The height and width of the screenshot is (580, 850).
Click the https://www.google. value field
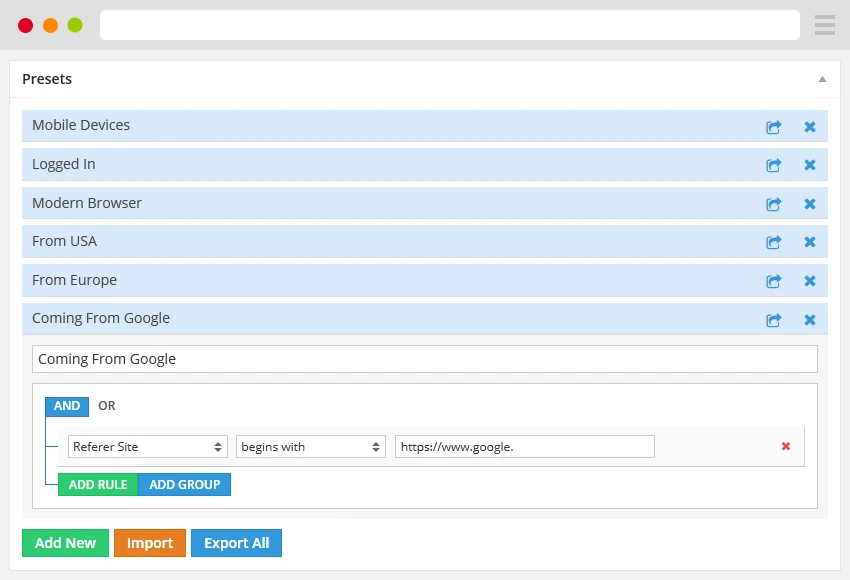click(x=525, y=447)
